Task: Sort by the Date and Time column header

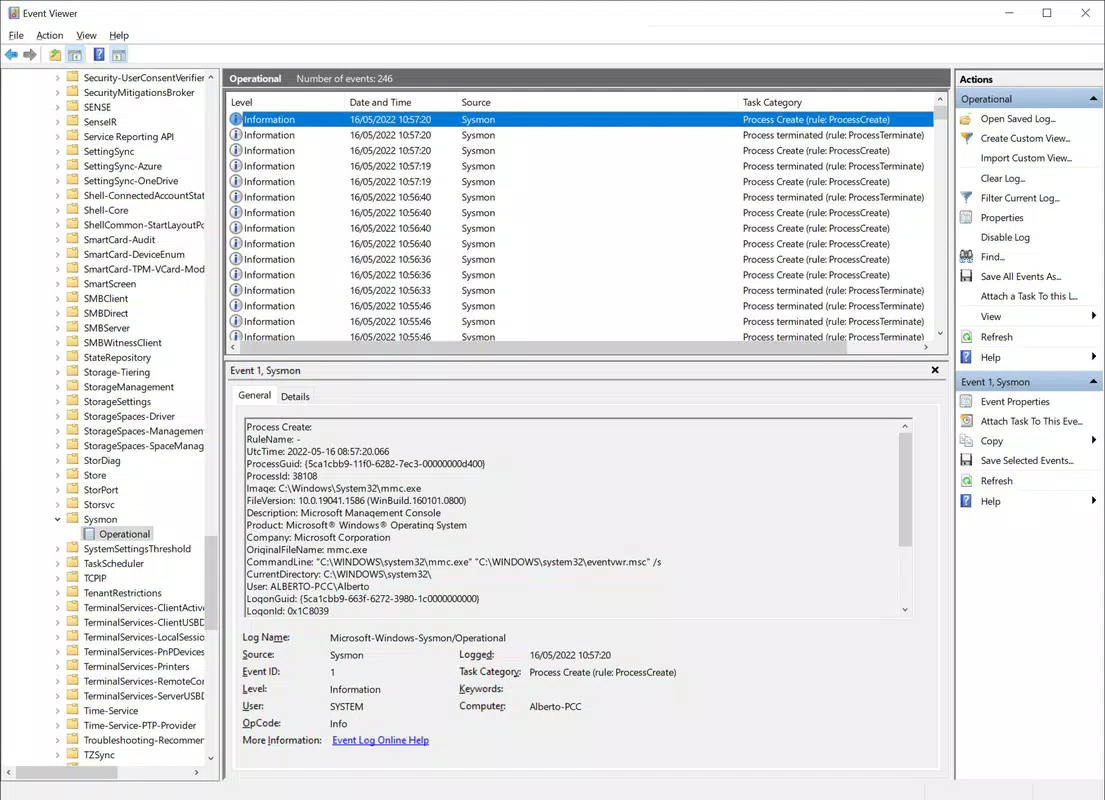Action: pos(400,102)
